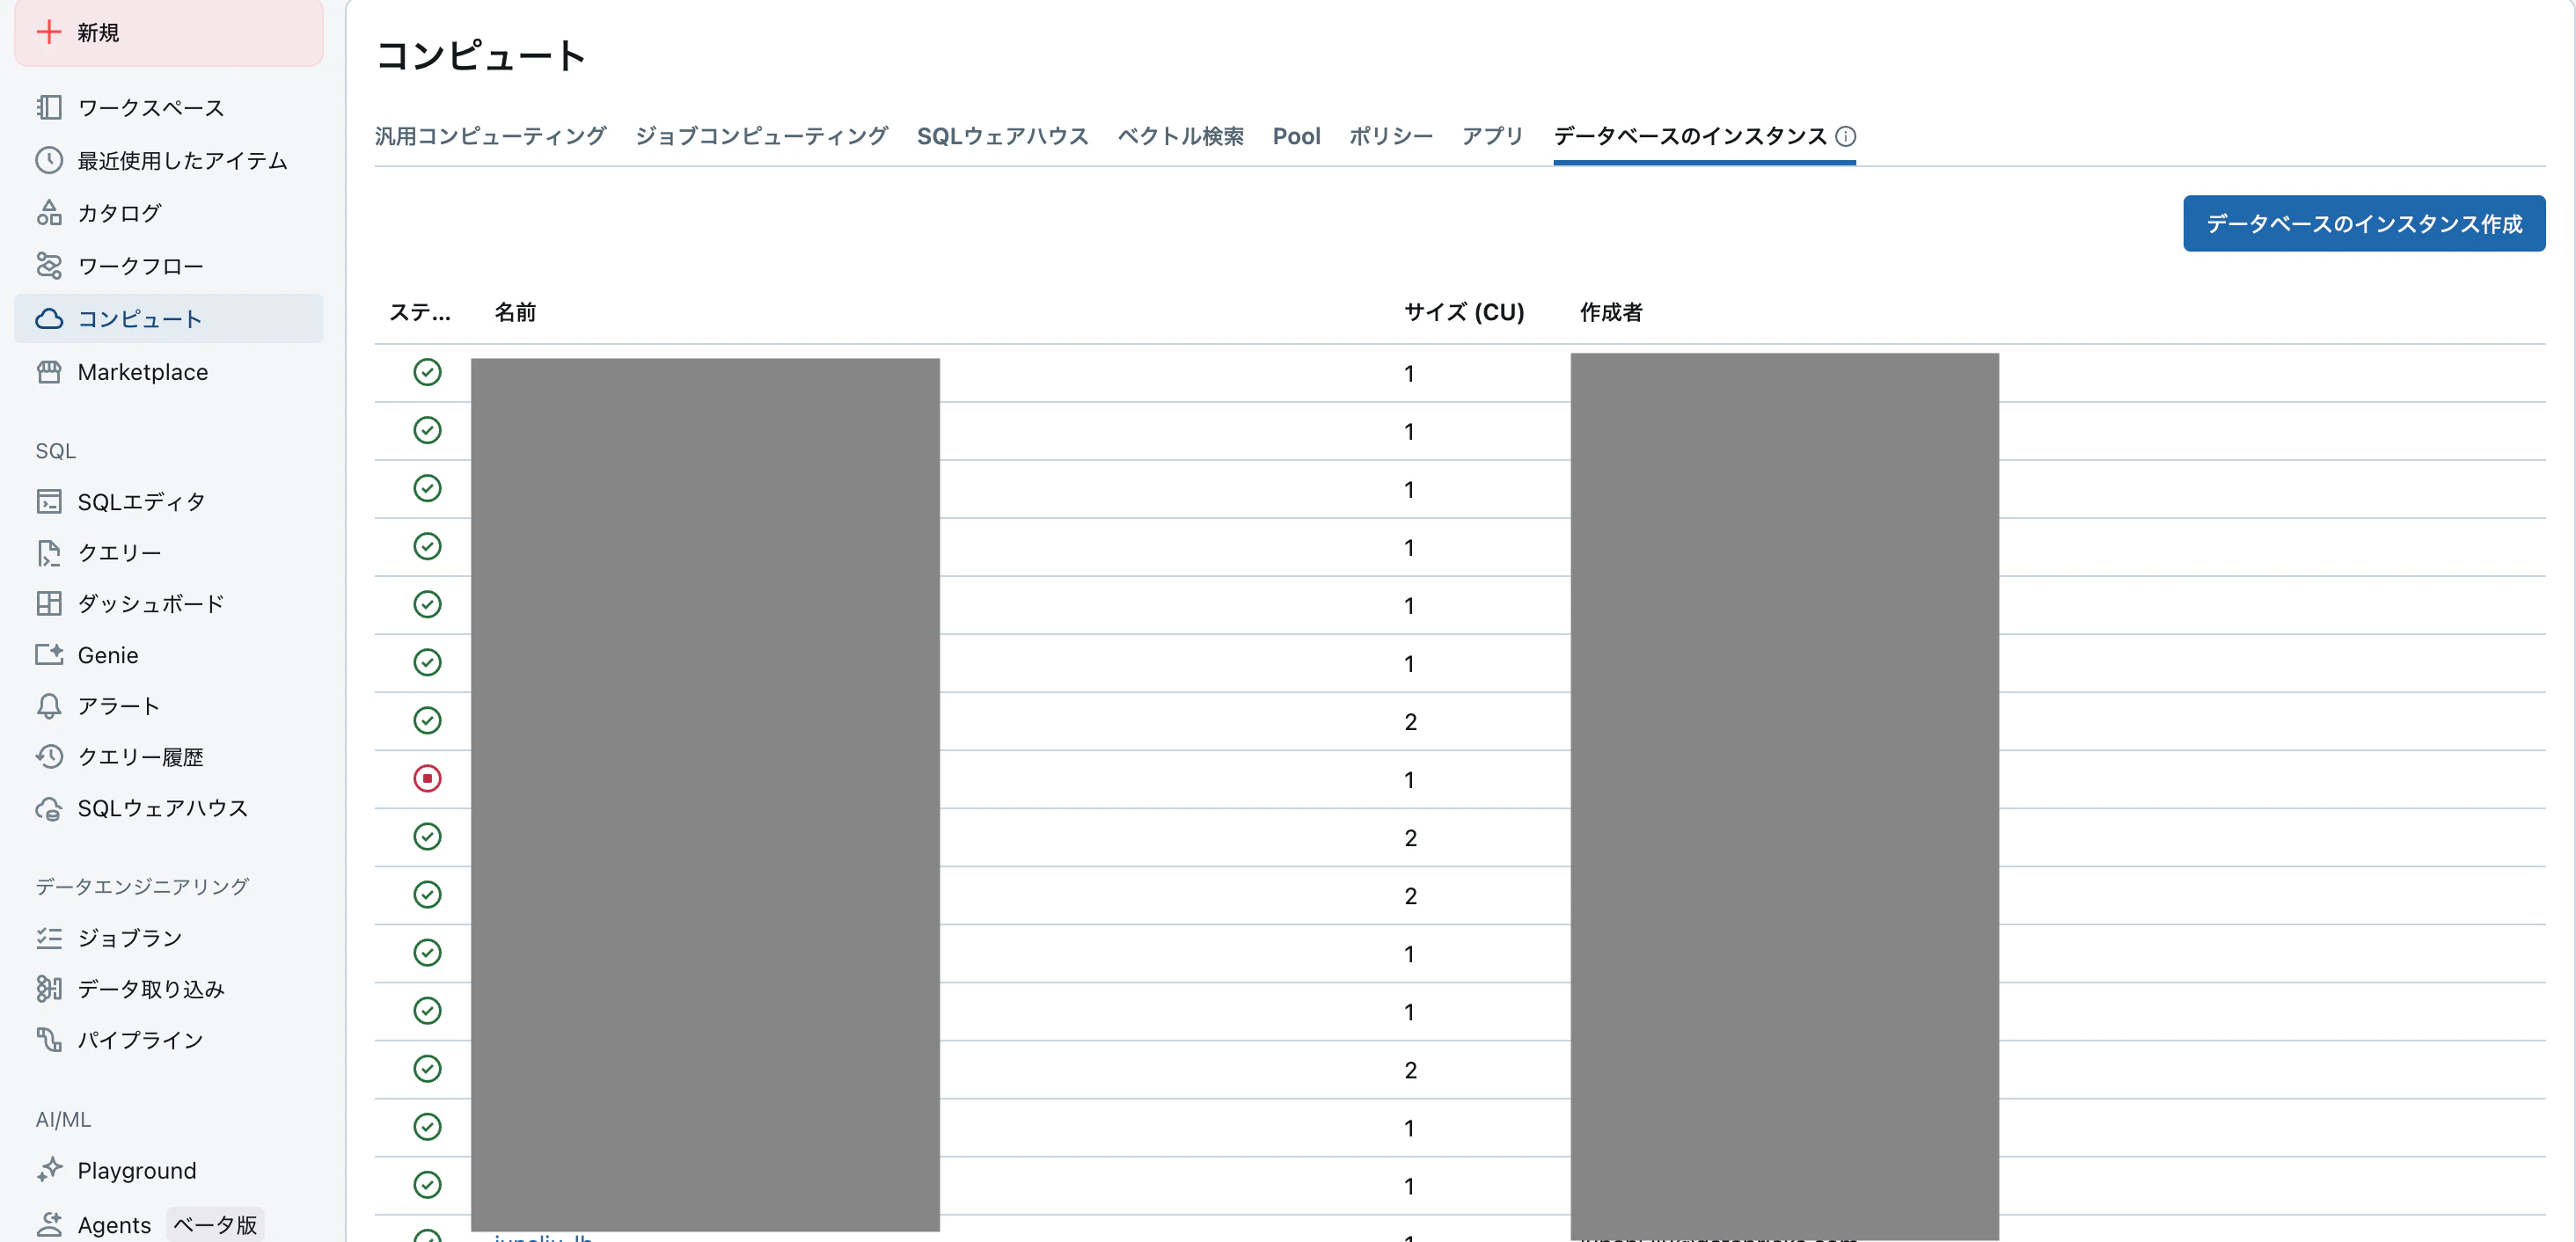Screen dimensions: 2576x1242
Task: Select the ワークフロー icon in sidebar
Action: 49,266
